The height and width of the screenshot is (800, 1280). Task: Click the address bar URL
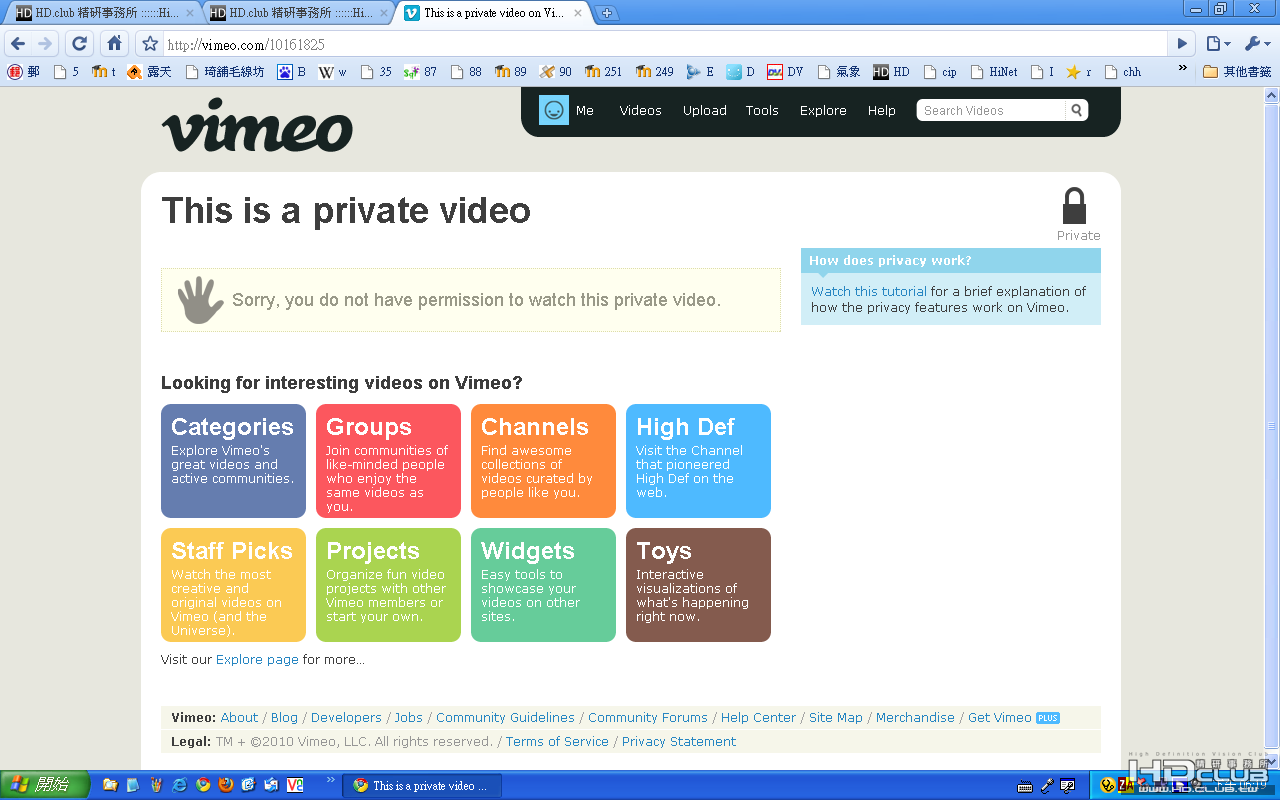246,45
